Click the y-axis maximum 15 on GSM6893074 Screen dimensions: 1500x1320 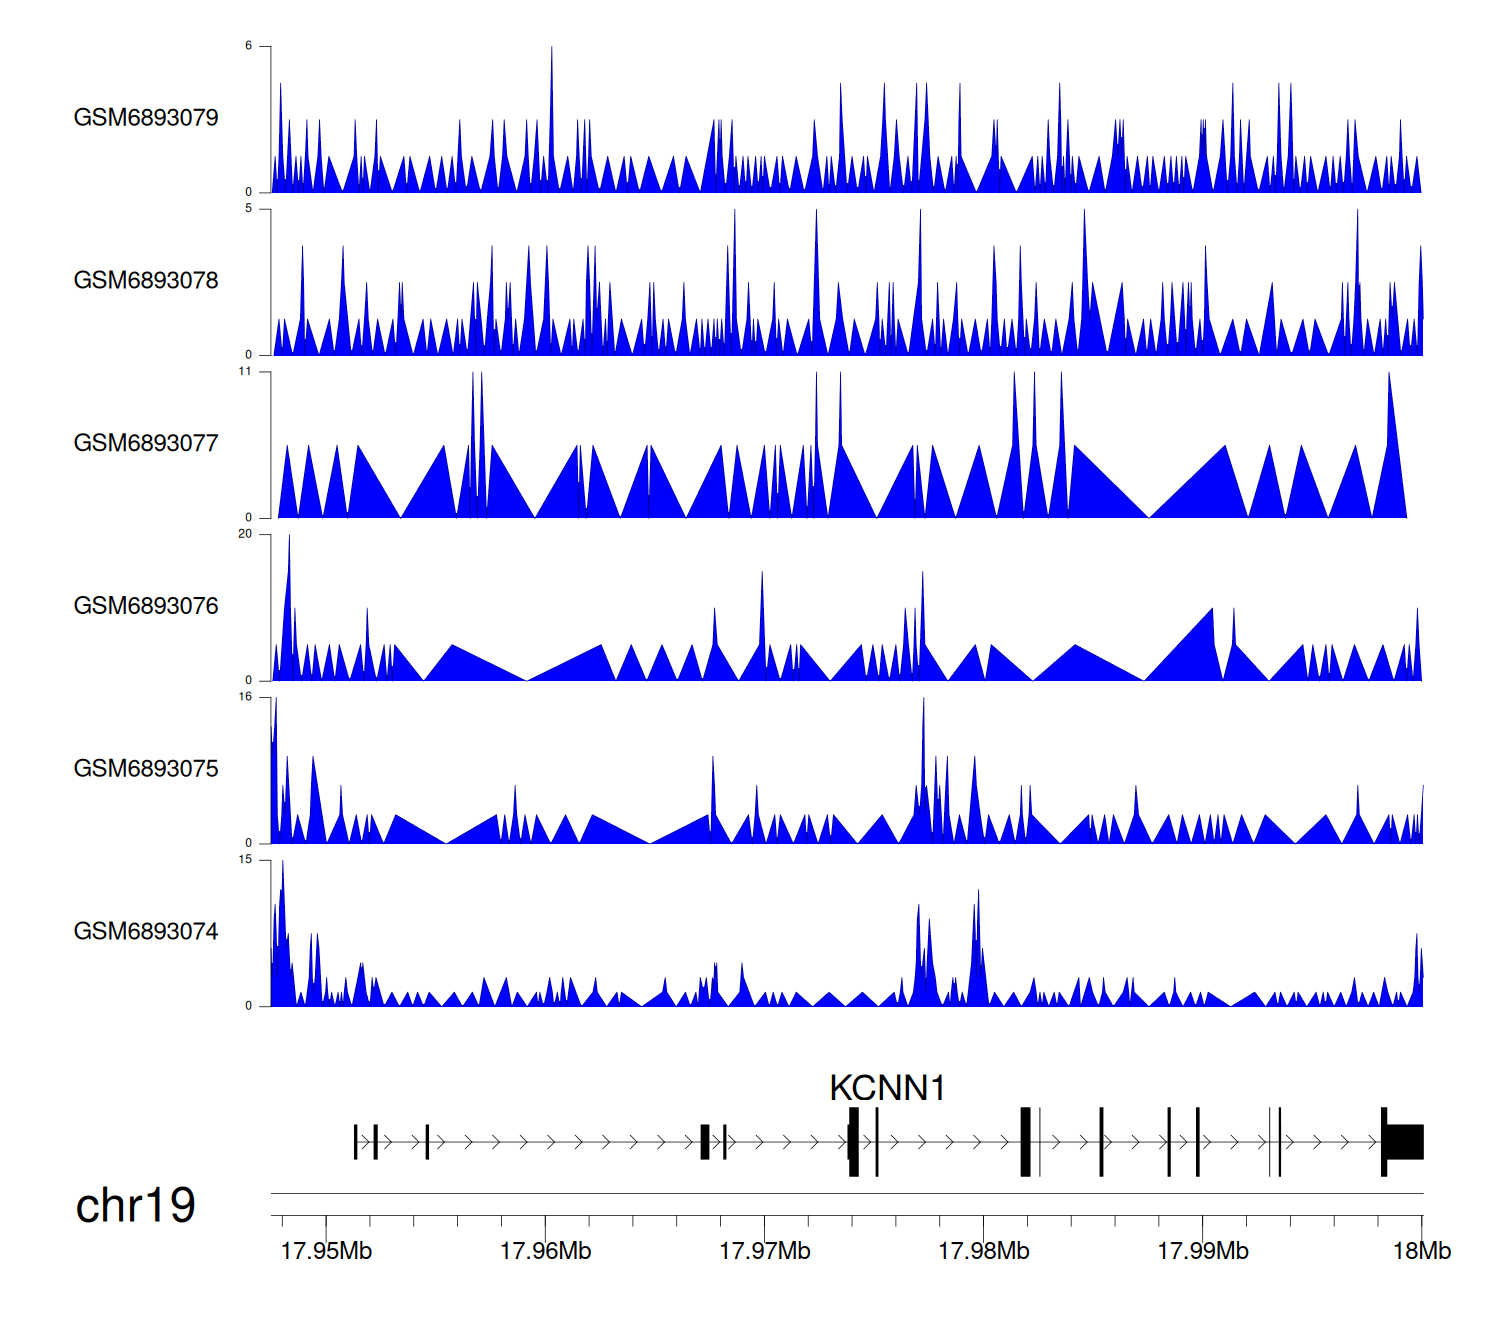[245, 860]
